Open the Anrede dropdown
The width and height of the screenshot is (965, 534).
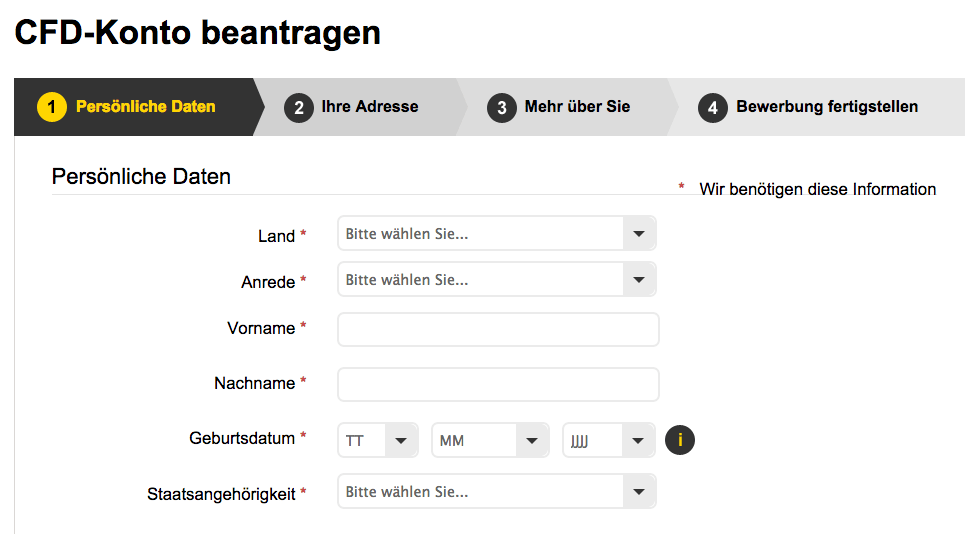497,279
